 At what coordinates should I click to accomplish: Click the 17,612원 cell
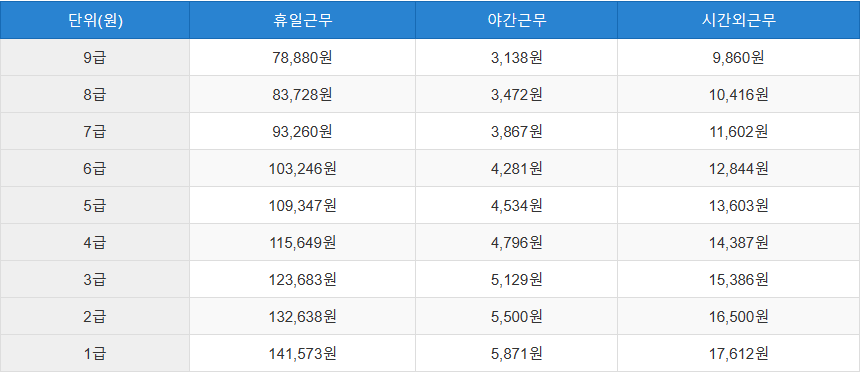click(x=739, y=353)
